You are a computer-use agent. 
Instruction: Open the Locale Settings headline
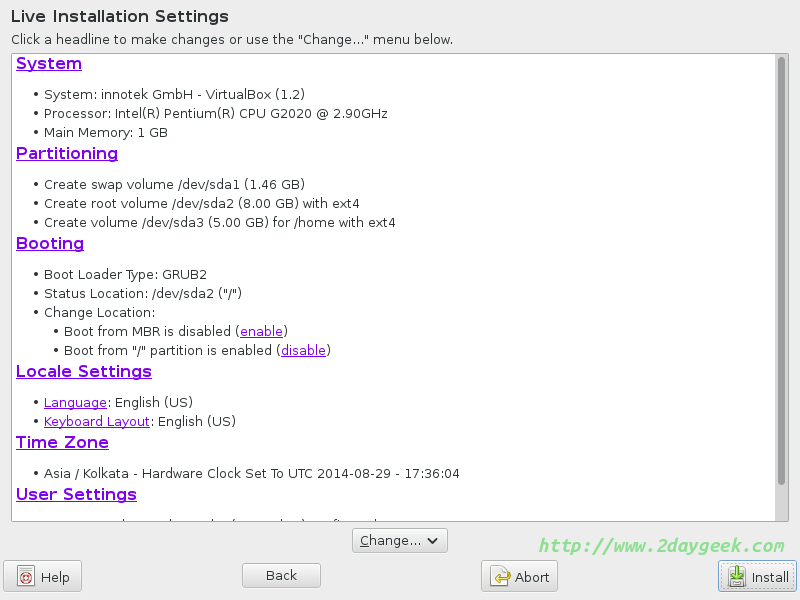pos(84,372)
